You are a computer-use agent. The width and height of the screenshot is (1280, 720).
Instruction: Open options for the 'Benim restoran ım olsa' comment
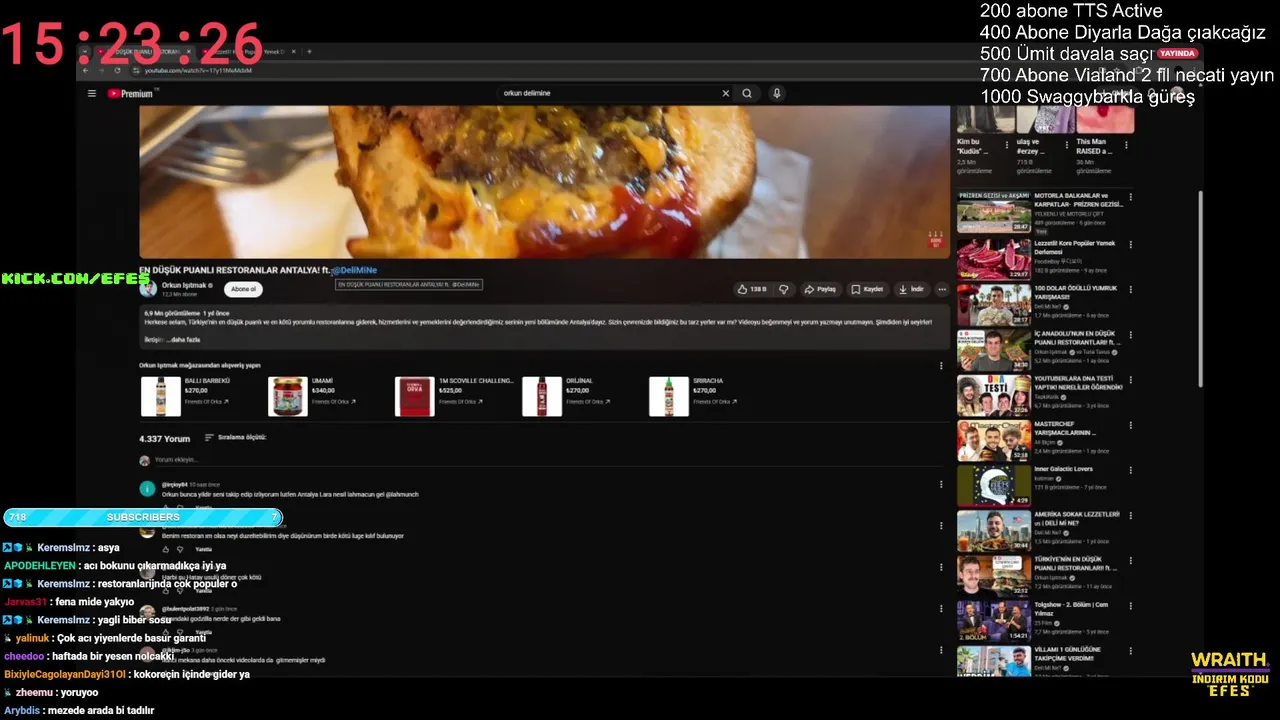coord(941,526)
